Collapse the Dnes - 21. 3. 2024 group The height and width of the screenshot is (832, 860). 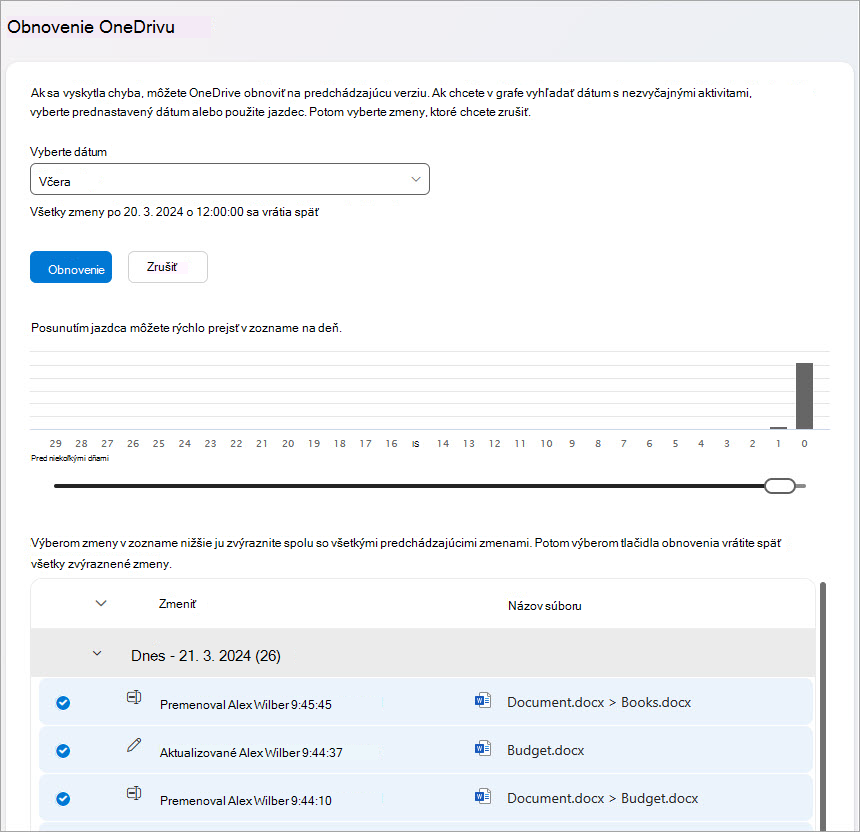point(97,654)
